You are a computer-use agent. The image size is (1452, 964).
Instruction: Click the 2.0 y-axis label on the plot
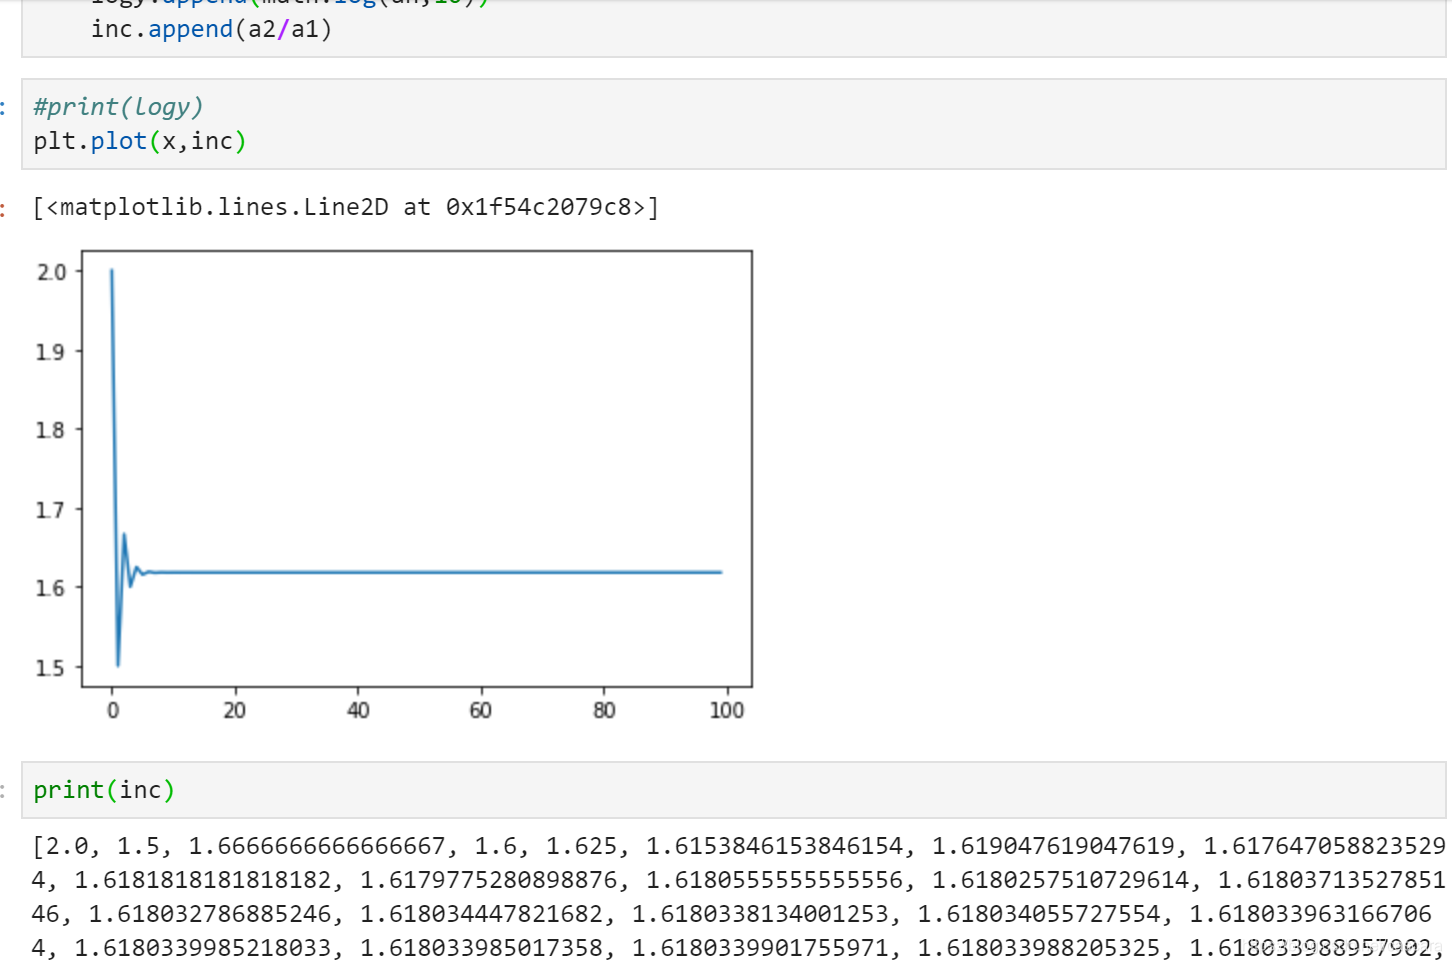click(x=51, y=272)
